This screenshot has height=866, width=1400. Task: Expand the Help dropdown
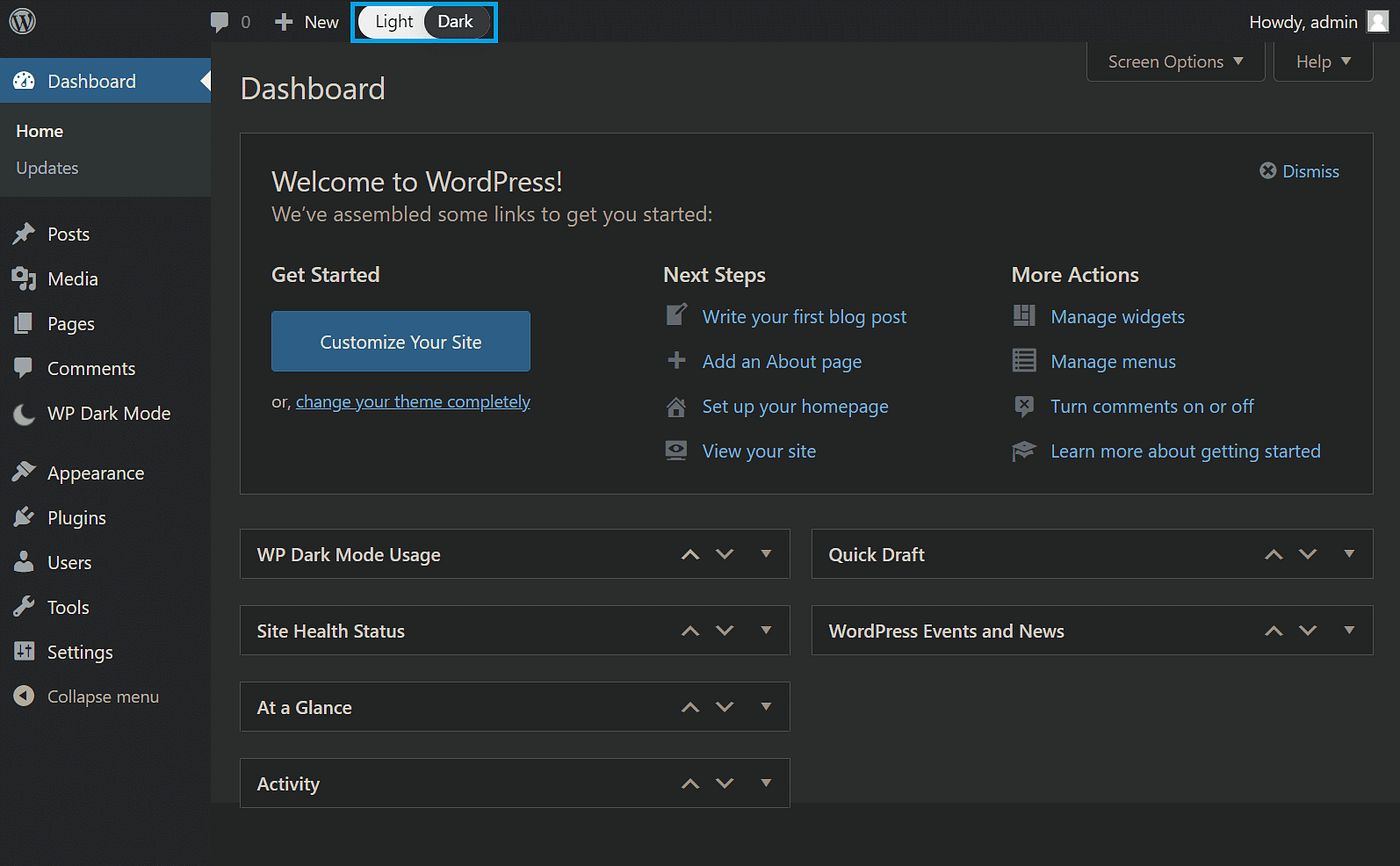coord(1322,61)
